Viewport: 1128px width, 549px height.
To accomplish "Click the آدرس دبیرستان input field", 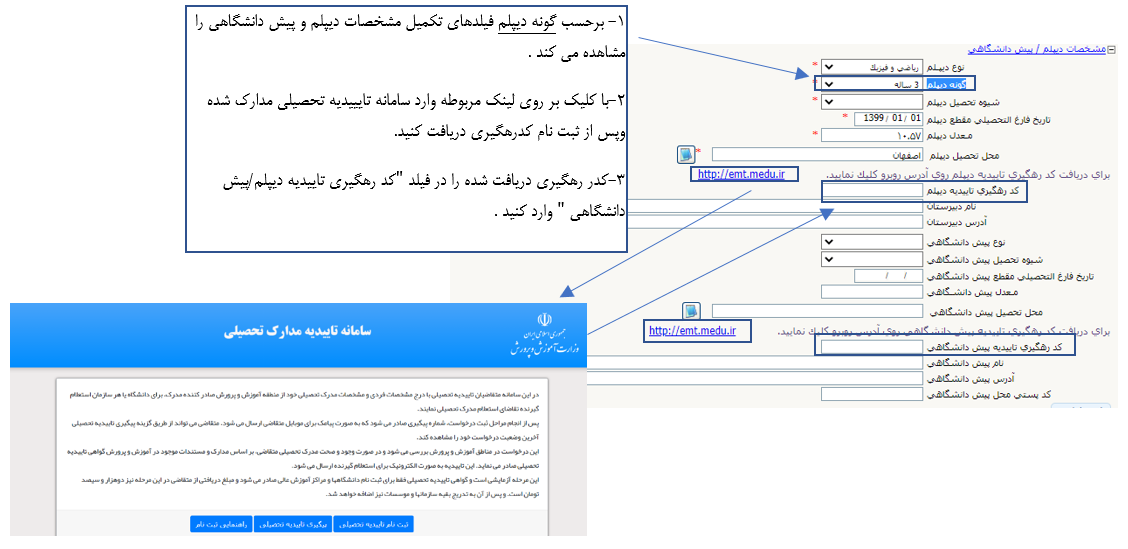I will click(775, 223).
